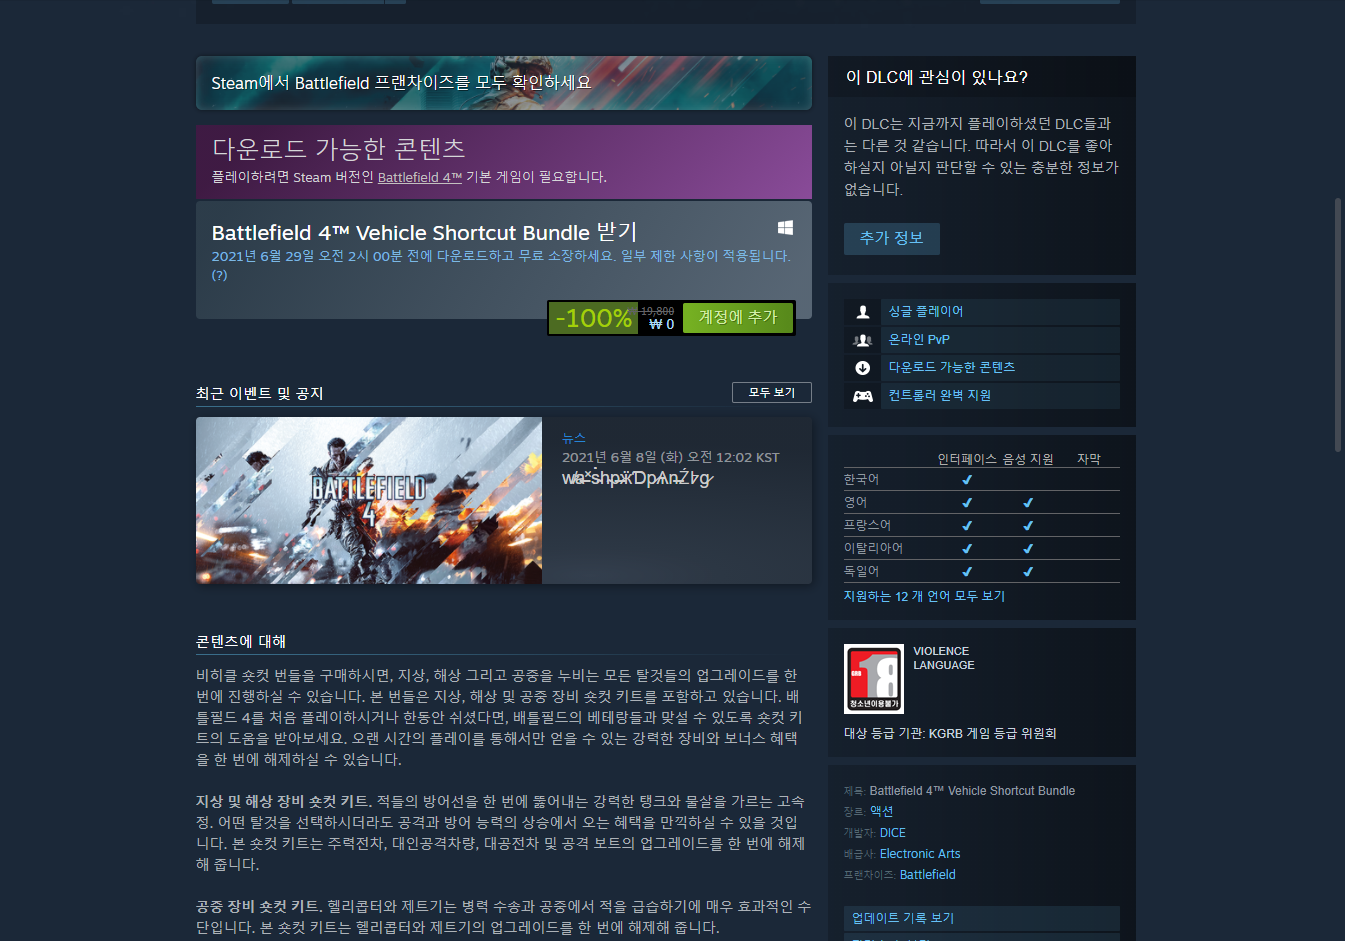Viewport: 1345px width, 941px height.
Task: Open the Battlefield franchise banner on Steam
Action: click(503, 83)
